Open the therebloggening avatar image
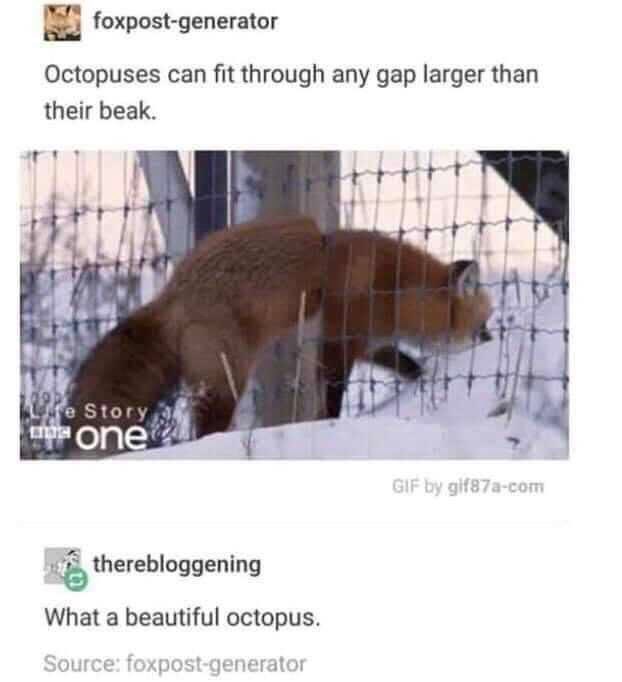 [x=62, y=565]
